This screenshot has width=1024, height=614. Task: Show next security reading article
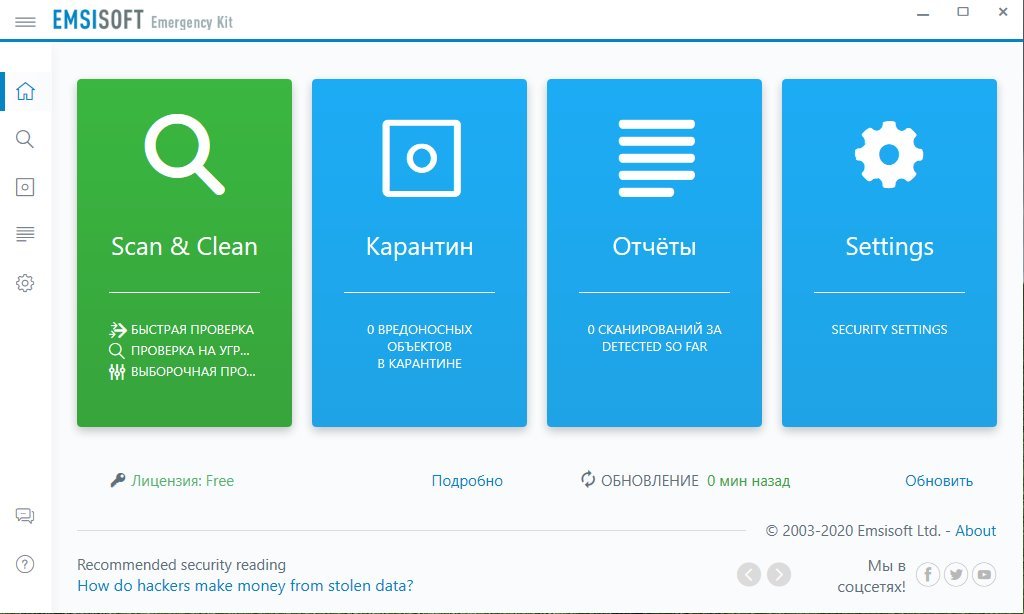(779, 574)
